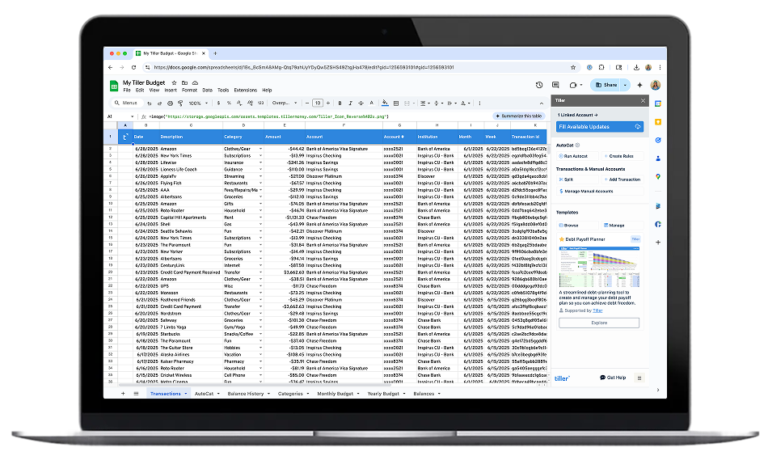Image resolution: width=768 pixels, height=456 pixels.
Task: Toggle strikethrough formatting
Action: [x=361, y=103]
